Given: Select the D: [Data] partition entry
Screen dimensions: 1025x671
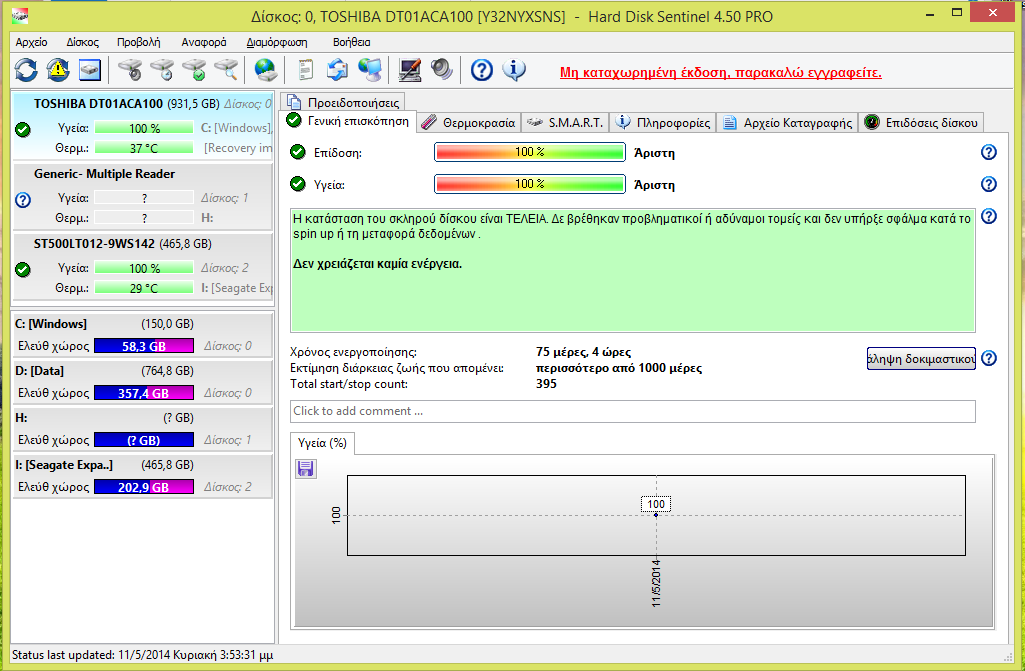Looking at the screenshot, I should [143, 382].
